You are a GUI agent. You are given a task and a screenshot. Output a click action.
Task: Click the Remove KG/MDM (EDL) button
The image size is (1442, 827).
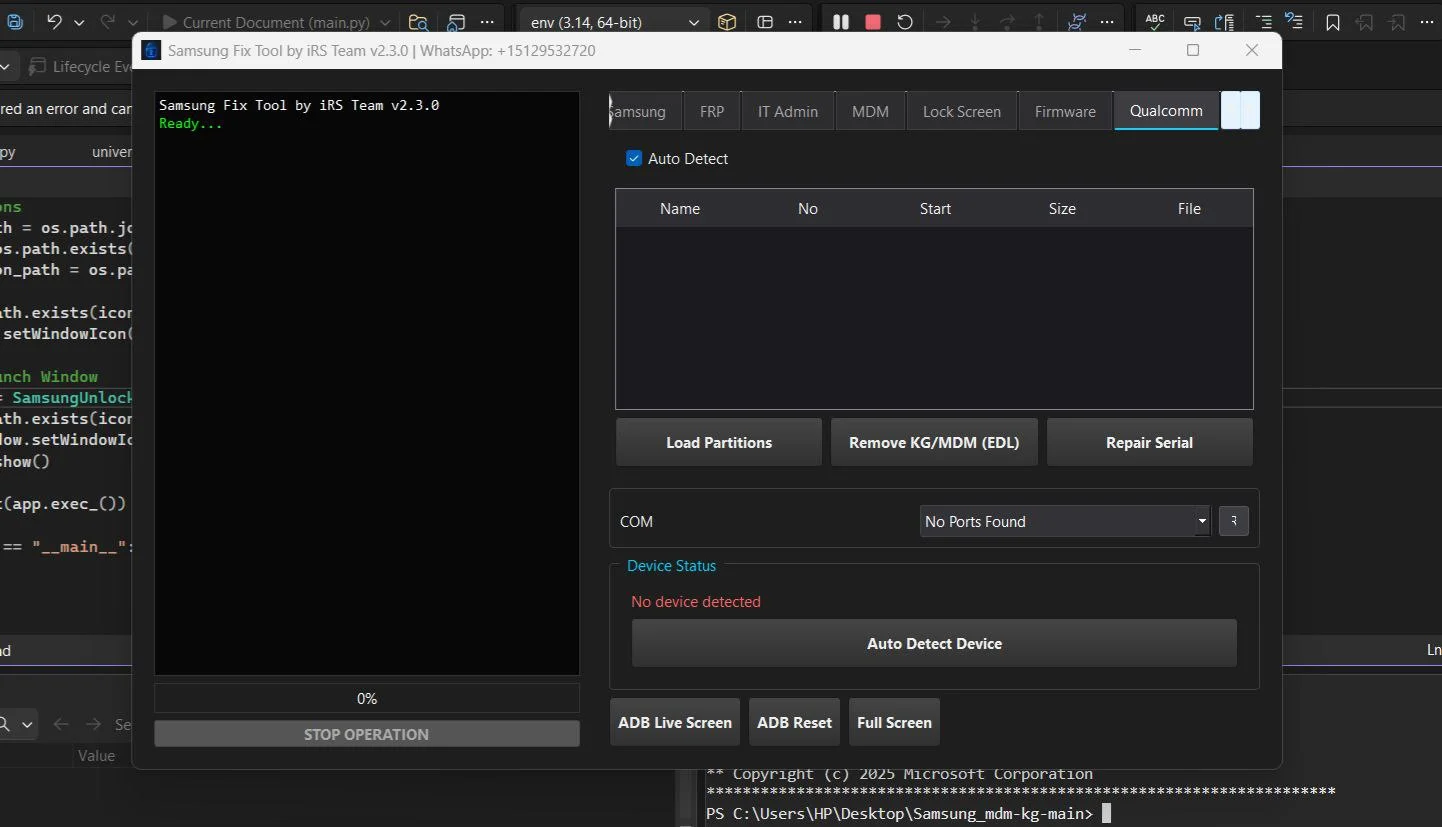[933, 442]
